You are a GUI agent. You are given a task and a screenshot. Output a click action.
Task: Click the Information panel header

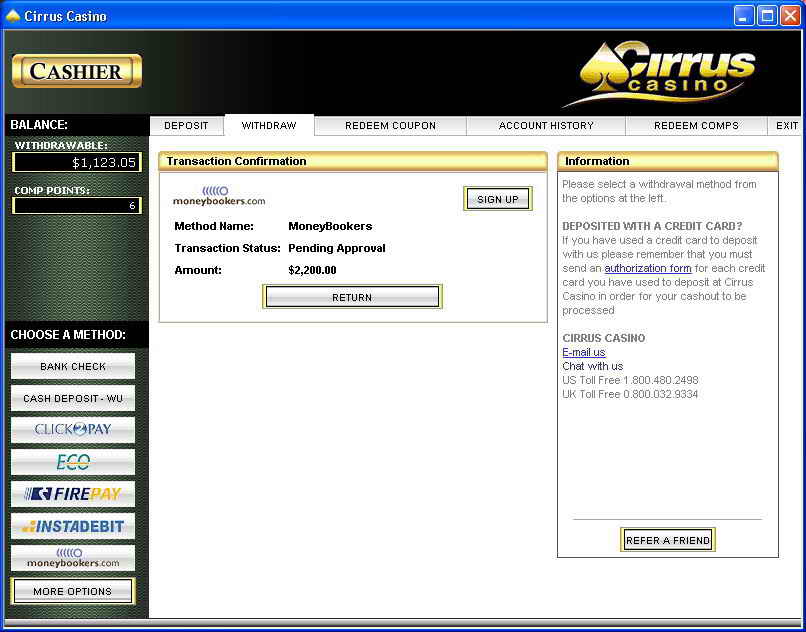tap(668, 161)
